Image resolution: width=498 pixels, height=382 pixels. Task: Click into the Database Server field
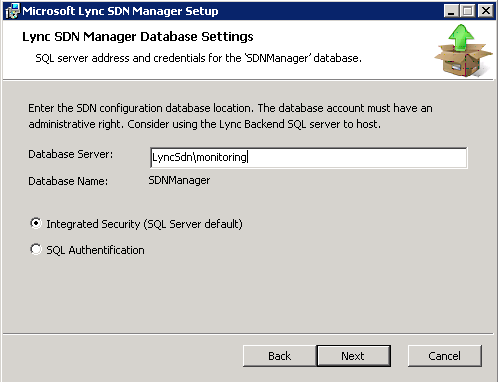point(309,157)
